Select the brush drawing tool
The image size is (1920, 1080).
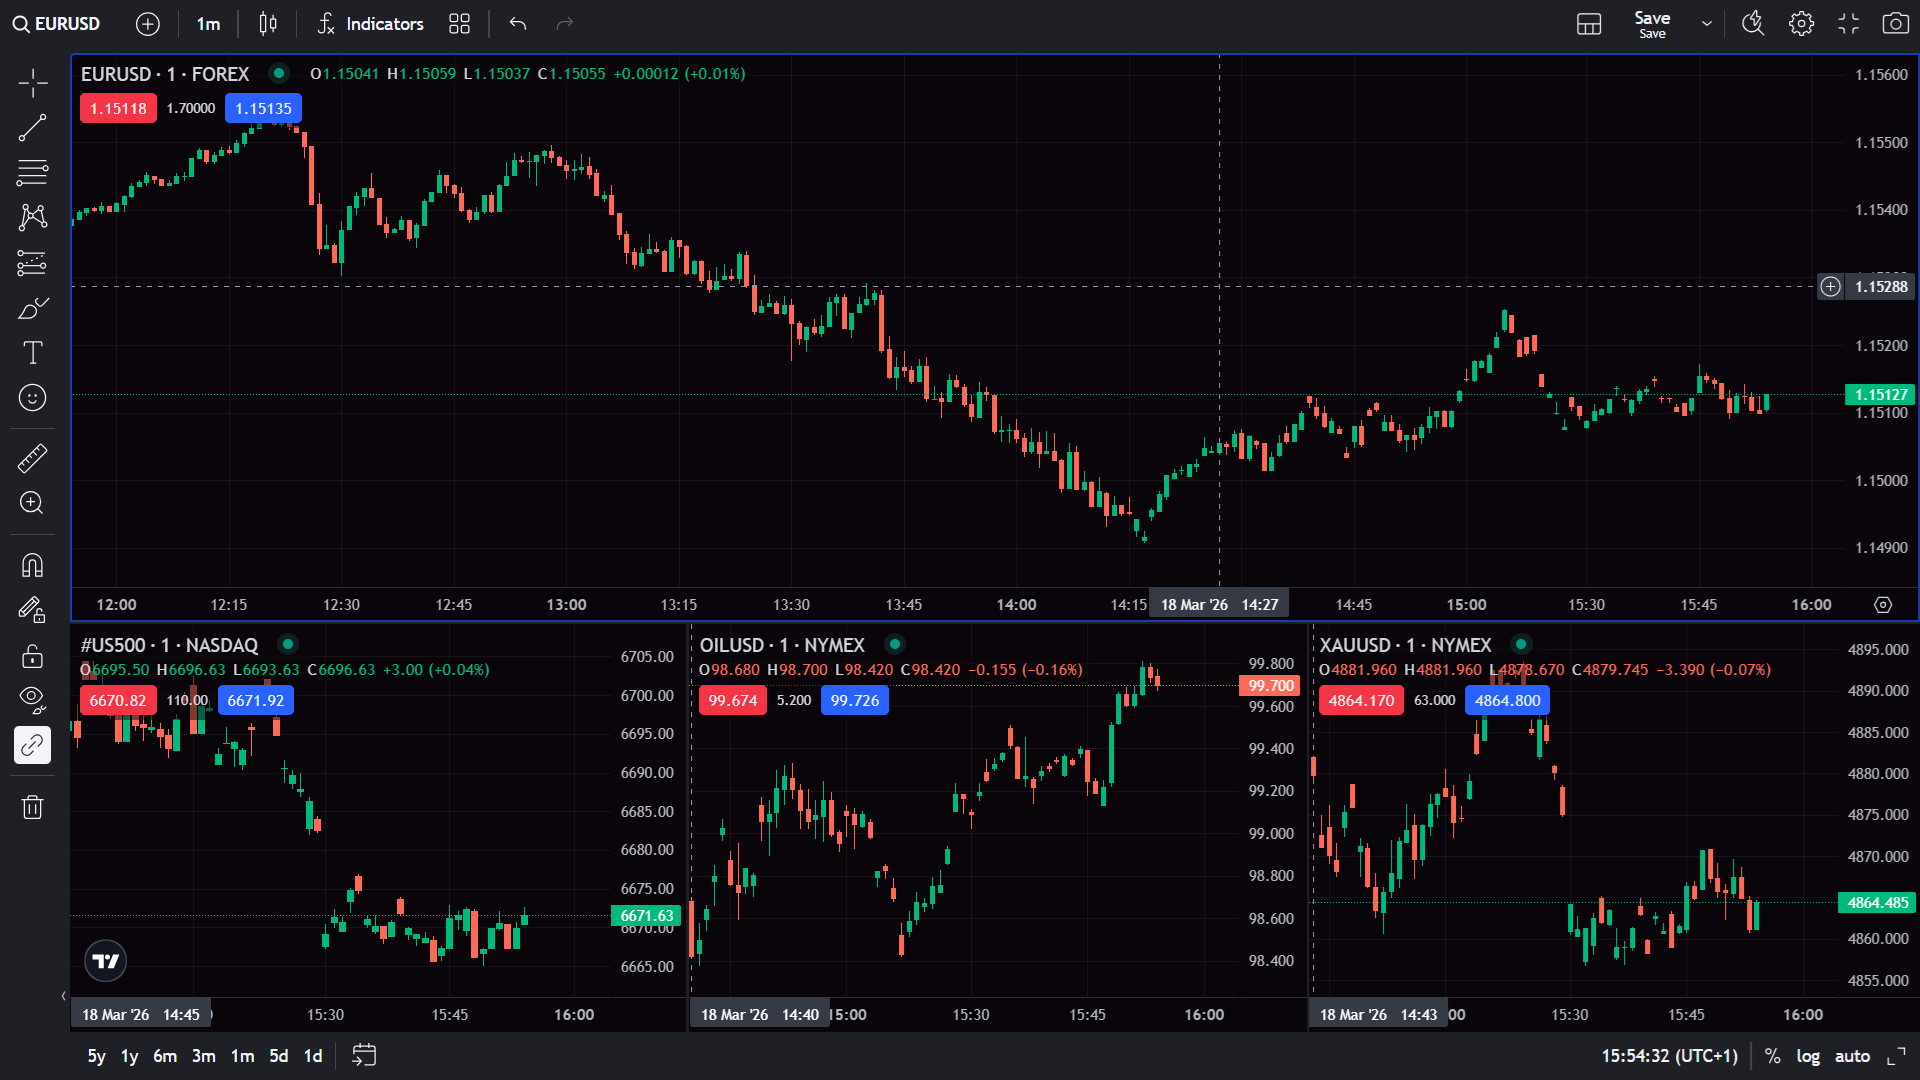[x=33, y=308]
